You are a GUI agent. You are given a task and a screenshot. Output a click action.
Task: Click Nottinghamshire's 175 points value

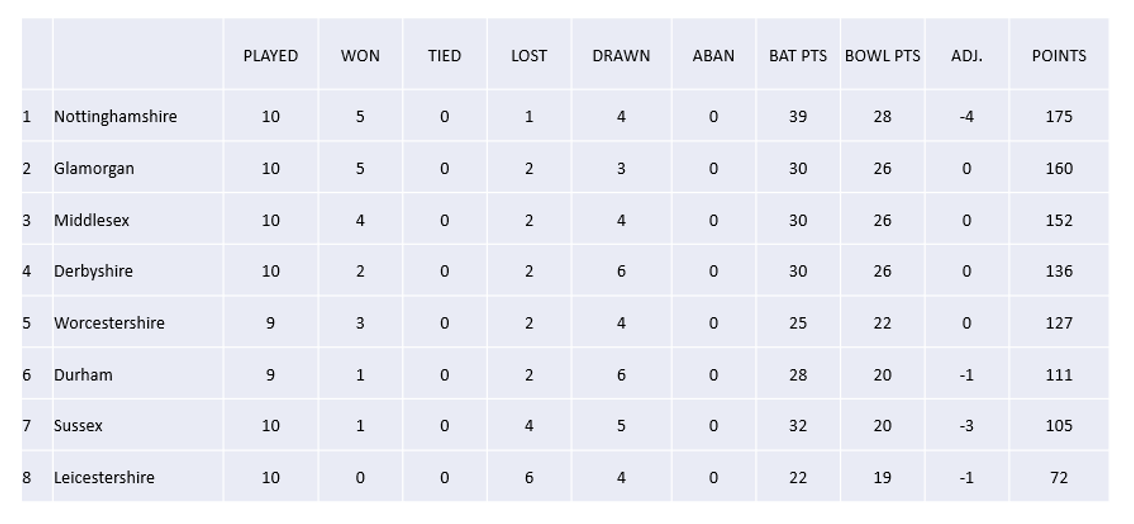[1058, 116]
